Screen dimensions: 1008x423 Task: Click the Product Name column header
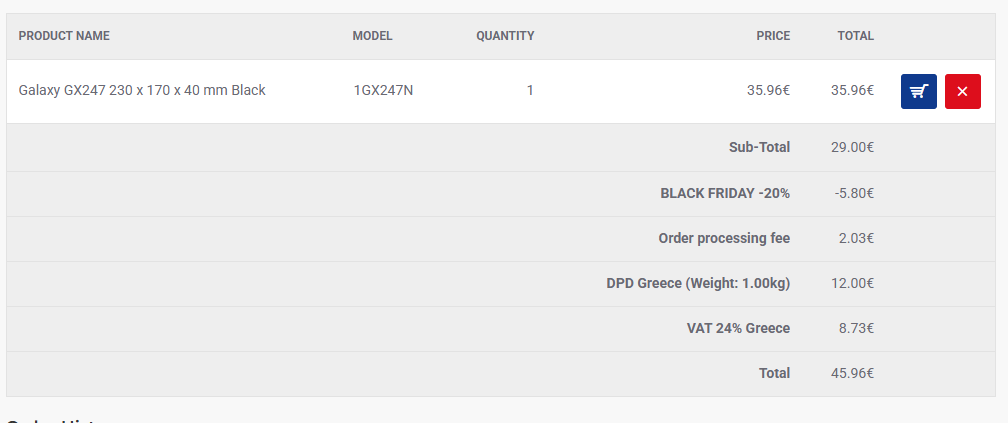(x=64, y=36)
